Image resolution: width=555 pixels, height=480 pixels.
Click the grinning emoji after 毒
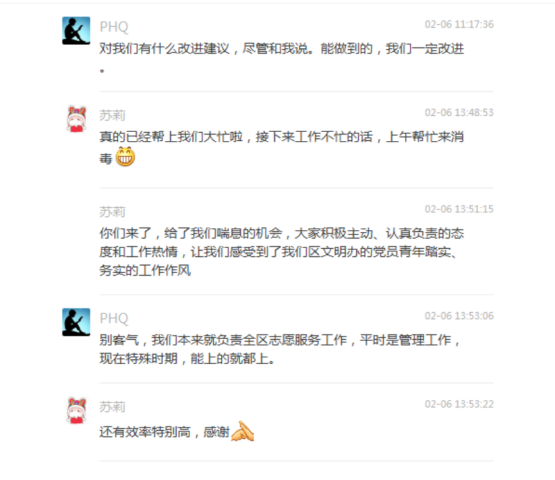[125, 156]
